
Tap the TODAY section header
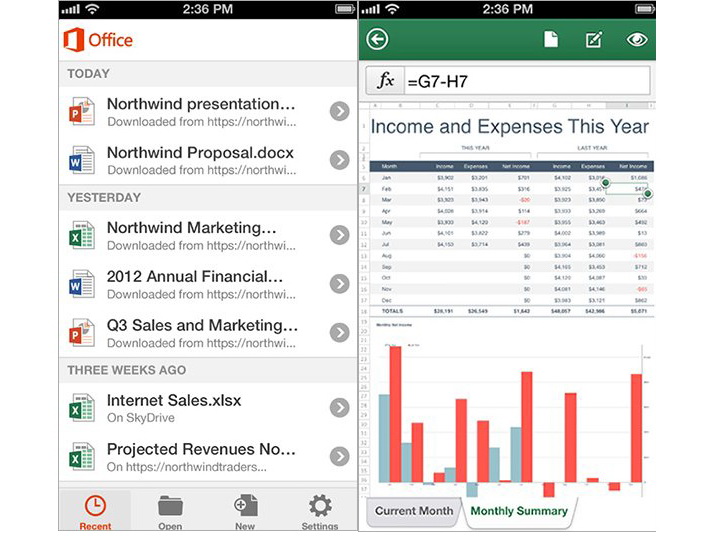(88, 74)
